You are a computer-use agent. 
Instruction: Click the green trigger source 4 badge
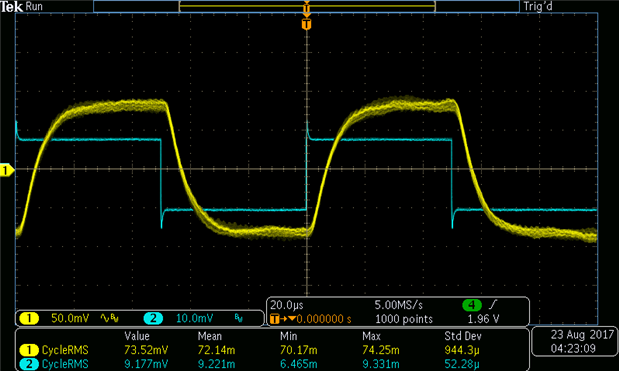(x=472, y=305)
